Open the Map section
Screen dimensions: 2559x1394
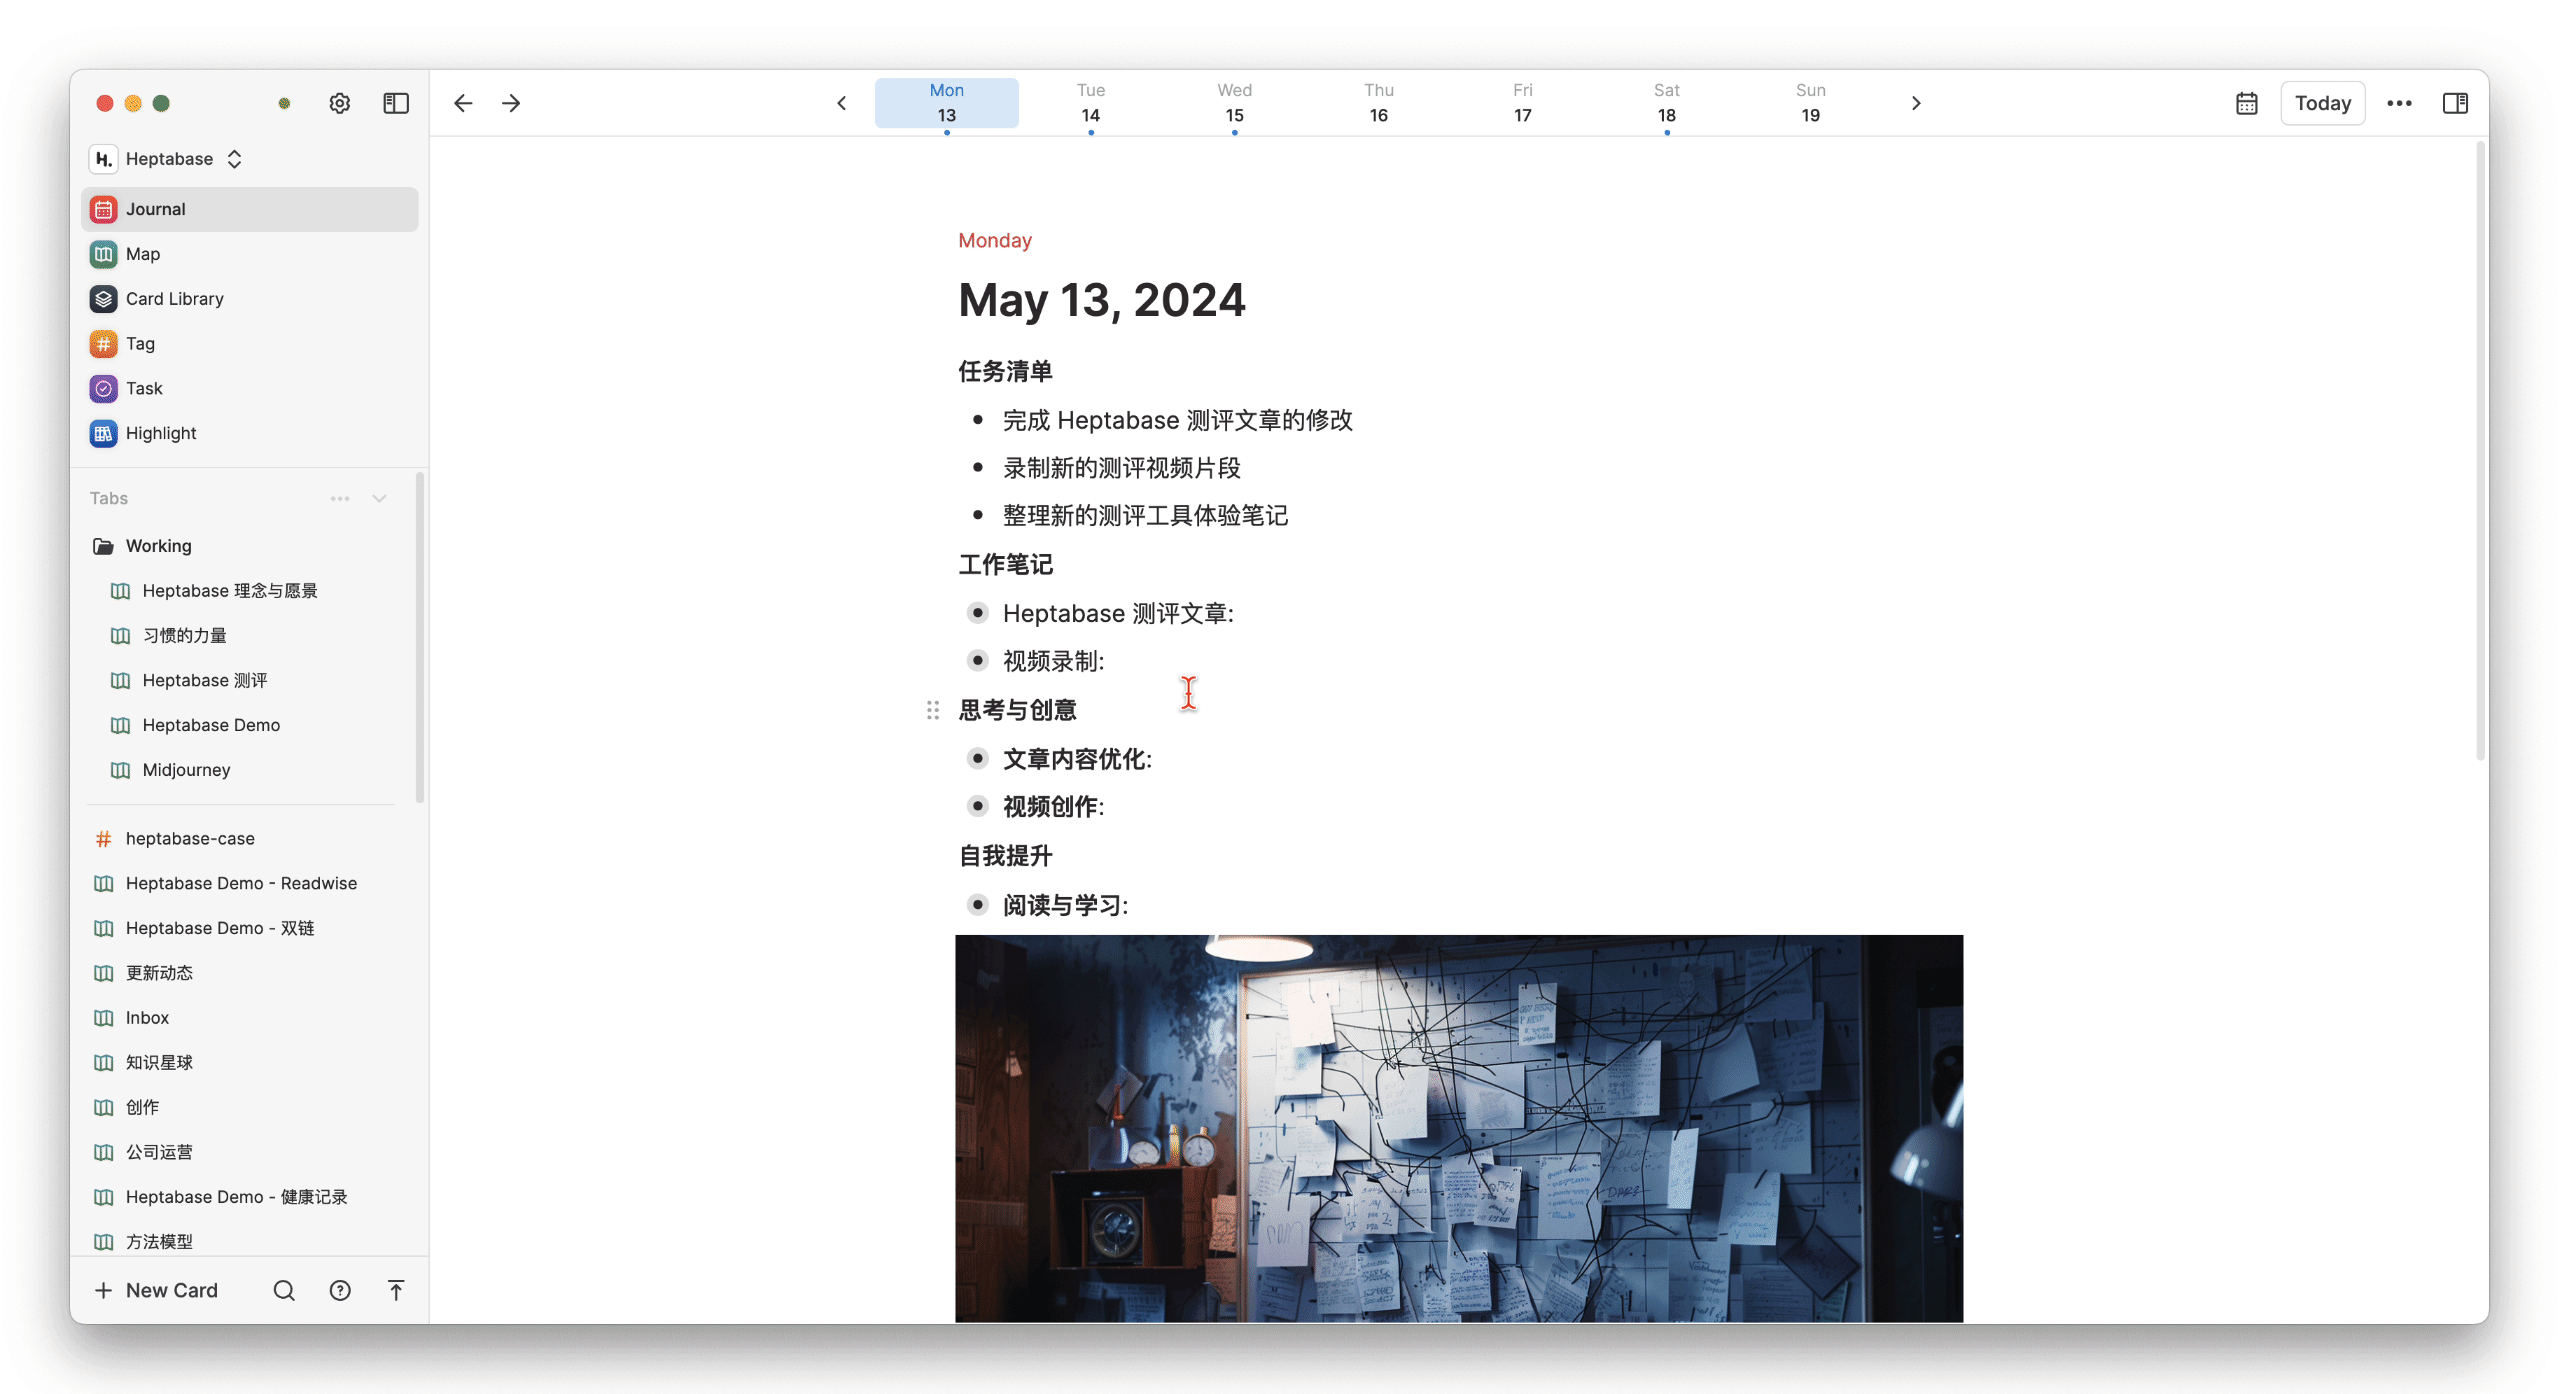(250, 254)
